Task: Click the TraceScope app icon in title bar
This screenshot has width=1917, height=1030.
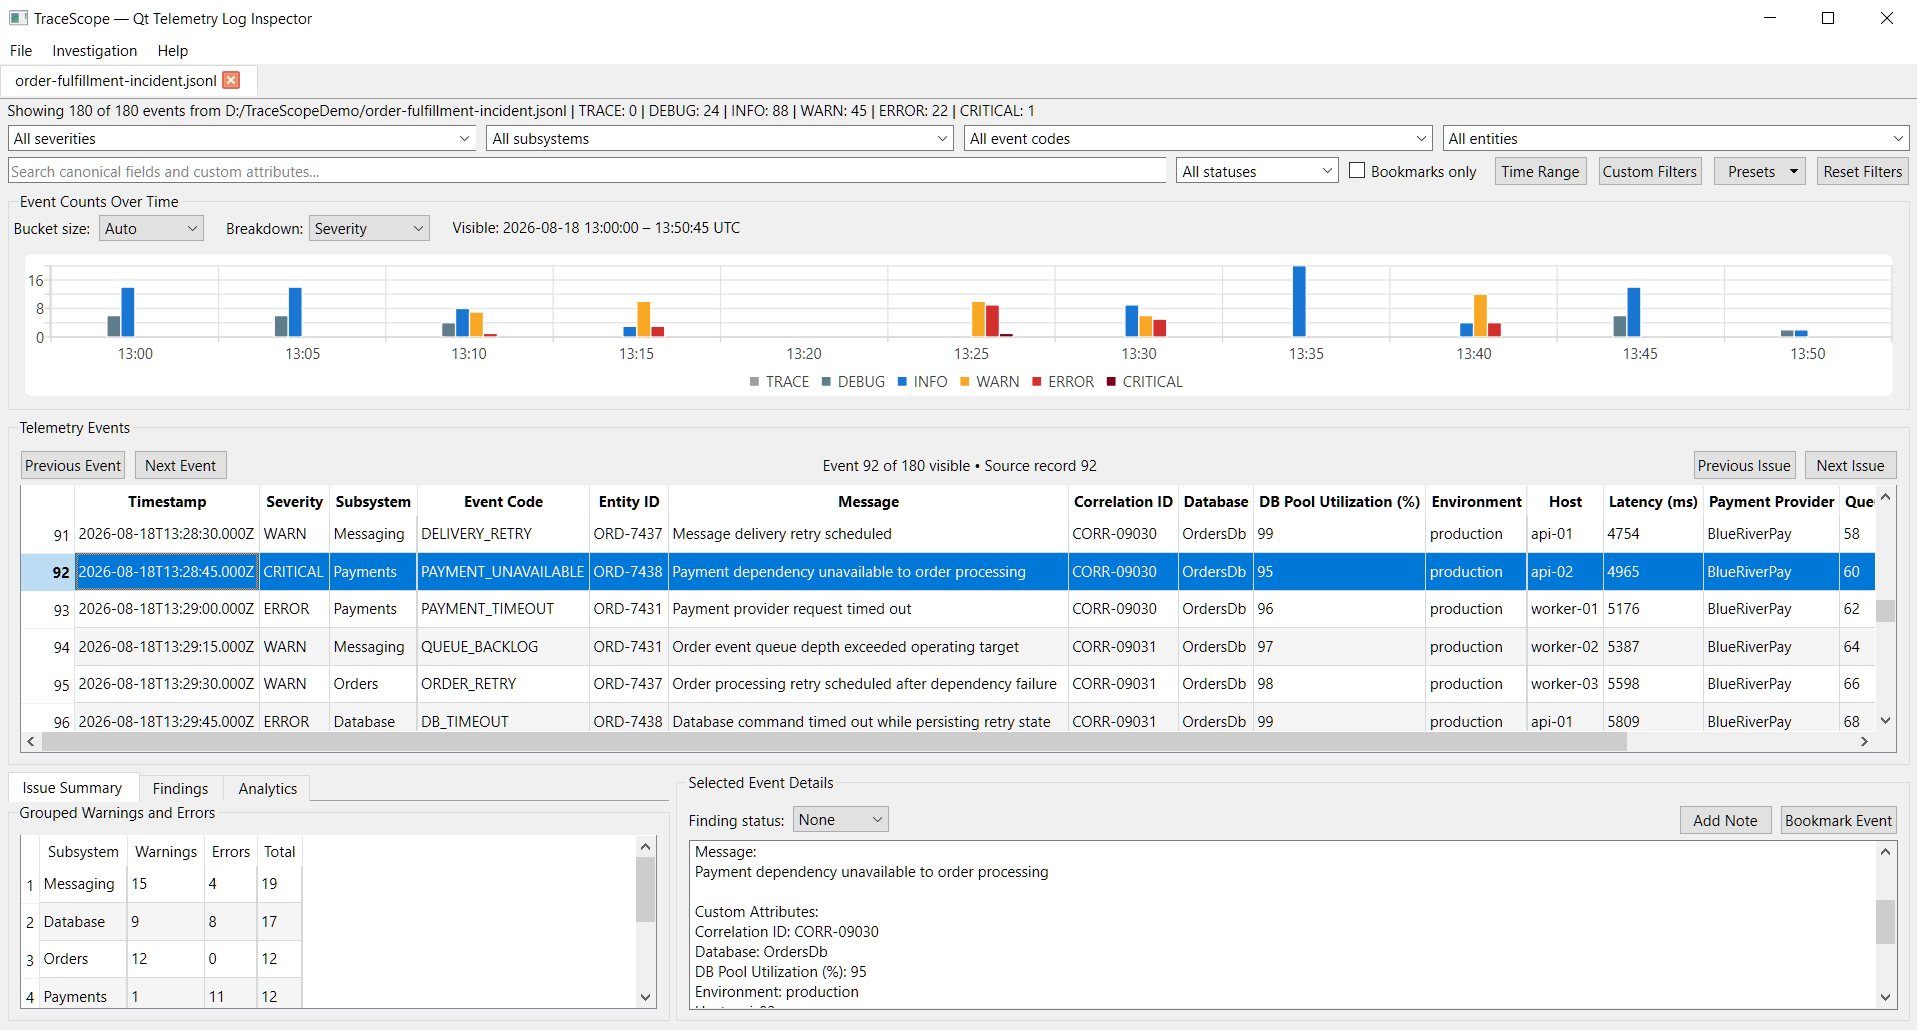Action: [18, 18]
